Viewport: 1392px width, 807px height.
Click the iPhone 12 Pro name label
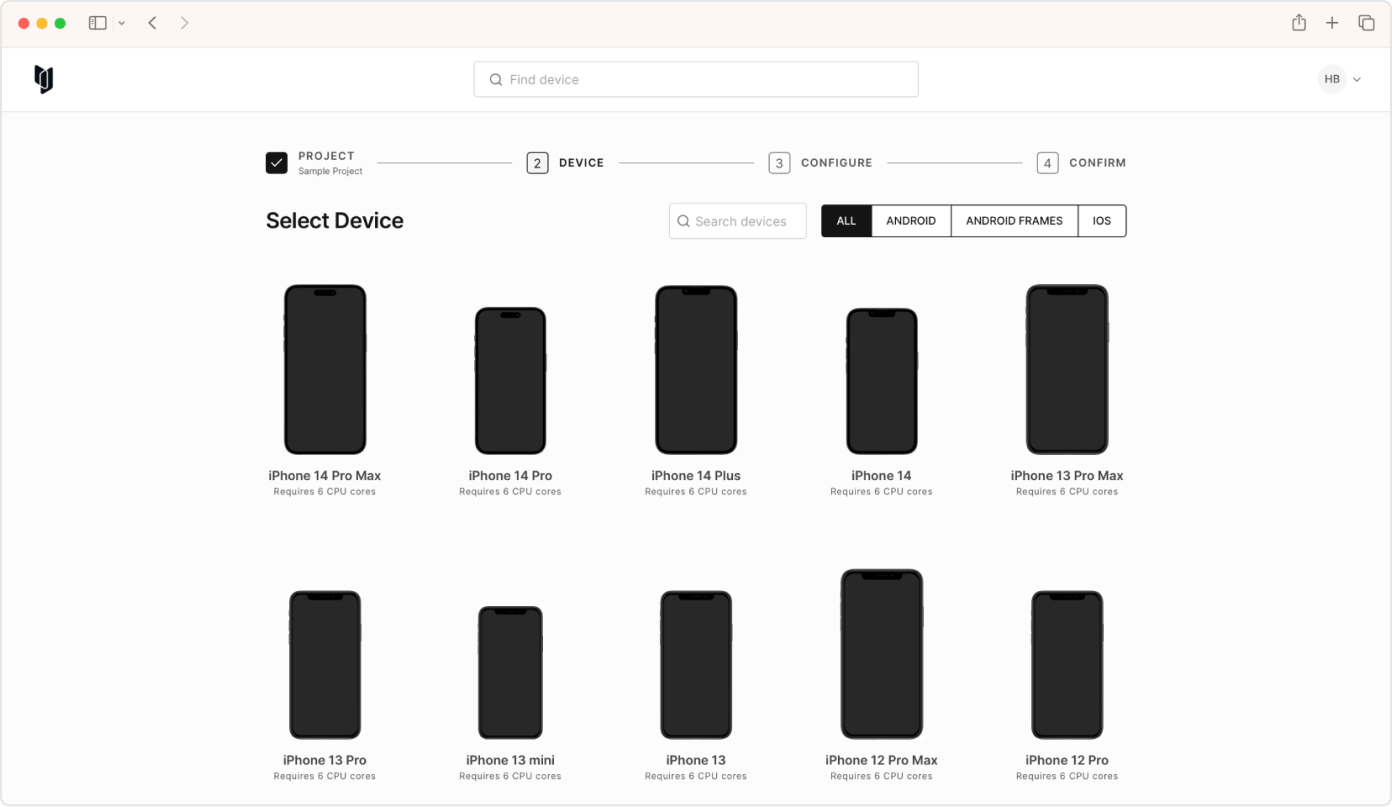click(1067, 760)
